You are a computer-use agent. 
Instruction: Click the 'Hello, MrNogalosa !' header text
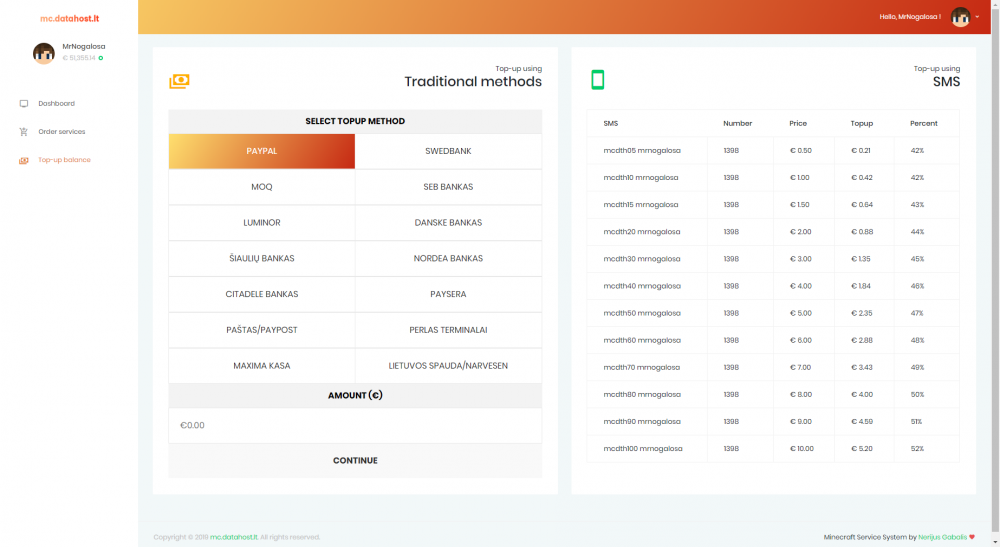(x=909, y=17)
